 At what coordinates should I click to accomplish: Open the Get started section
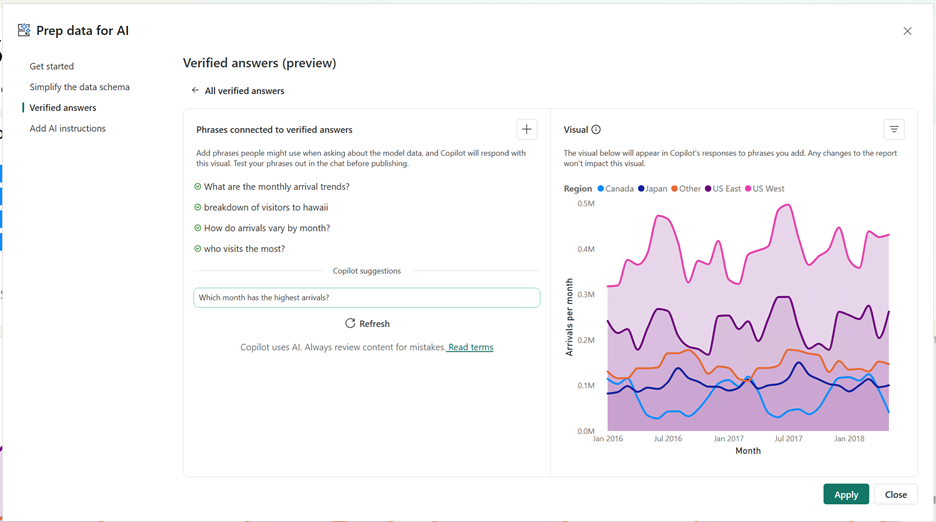pyautogui.click(x=52, y=66)
